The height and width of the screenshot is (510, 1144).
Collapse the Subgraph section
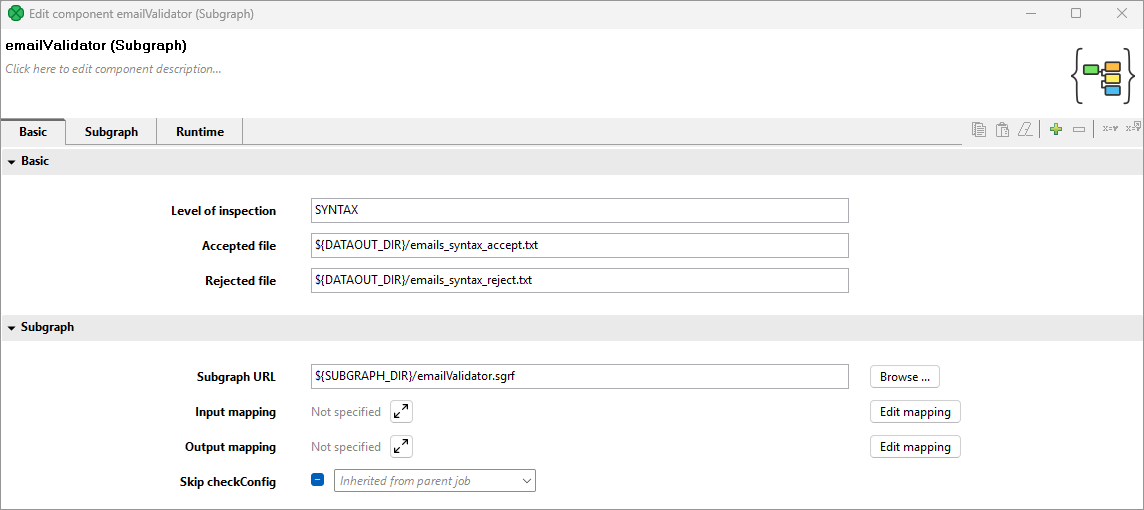tap(12, 327)
